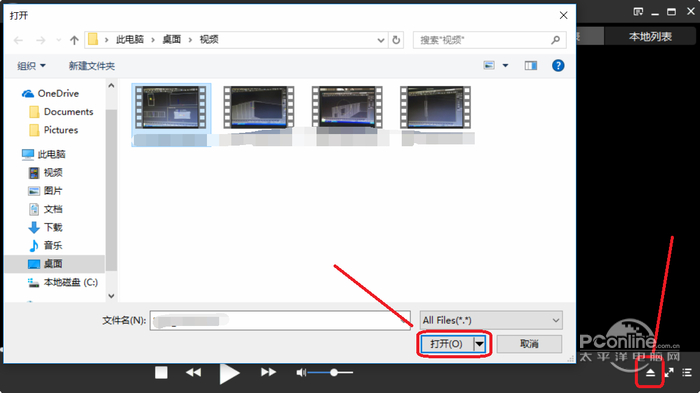700x393 pixels.
Task: Open recent locations dropdown arrow
Action: click(x=58, y=40)
